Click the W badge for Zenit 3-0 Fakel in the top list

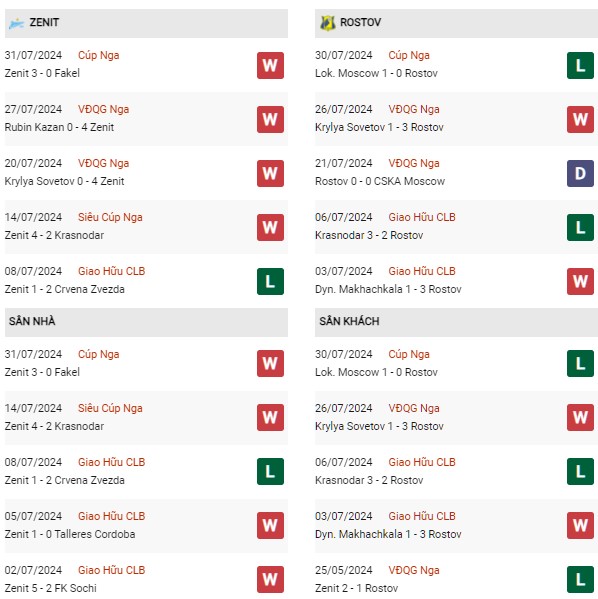[270, 65]
